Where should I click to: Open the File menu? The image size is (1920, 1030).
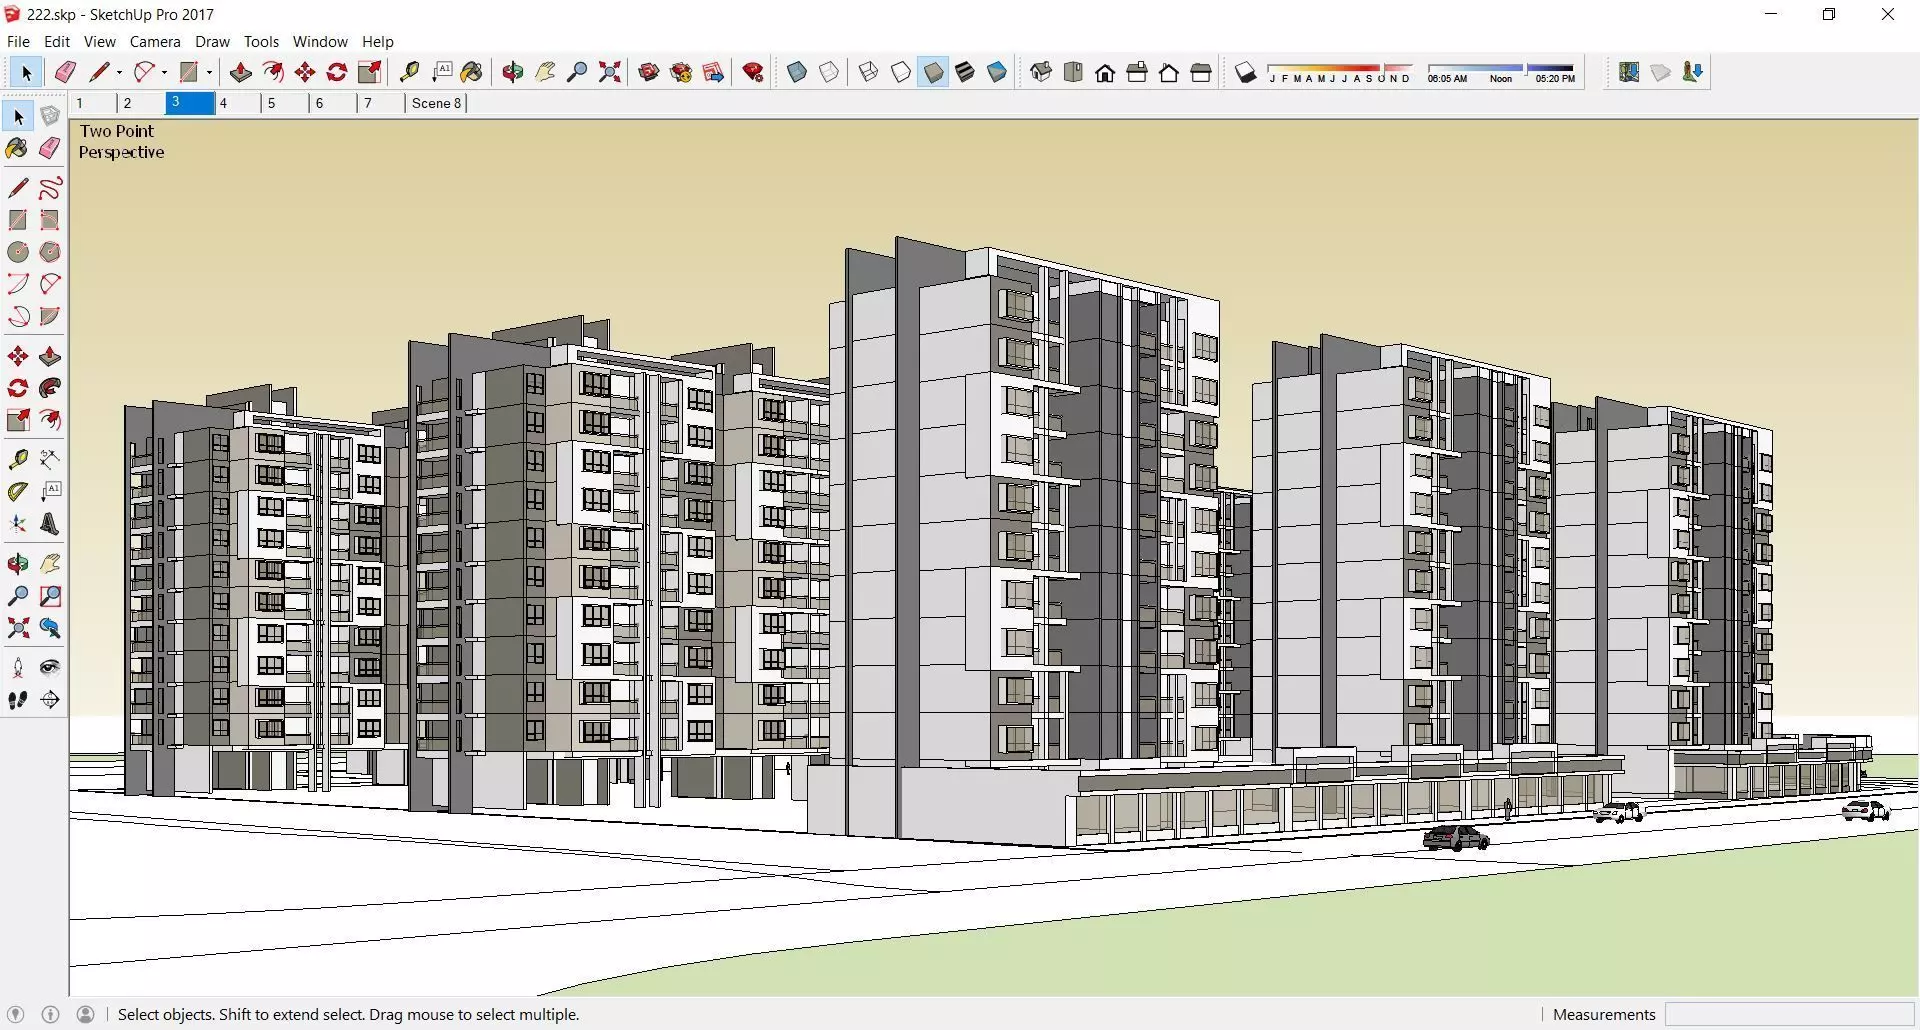tap(18, 42)
